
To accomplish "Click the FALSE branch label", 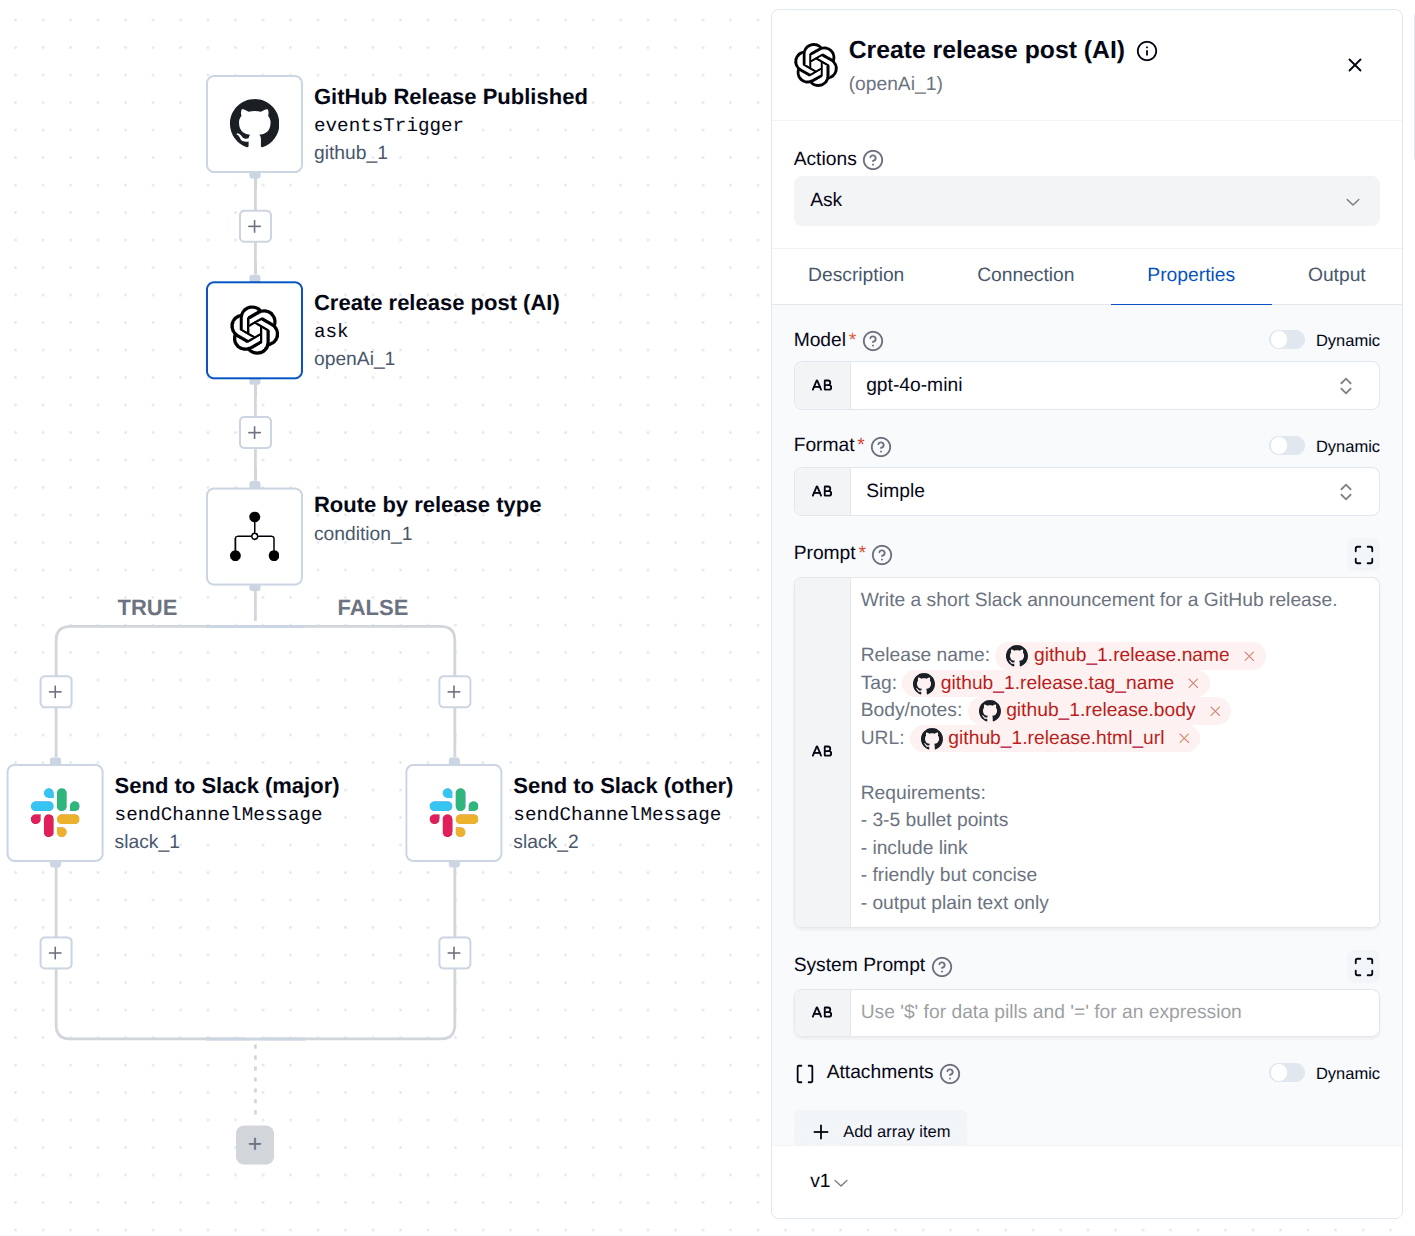I will pos(372,608).
